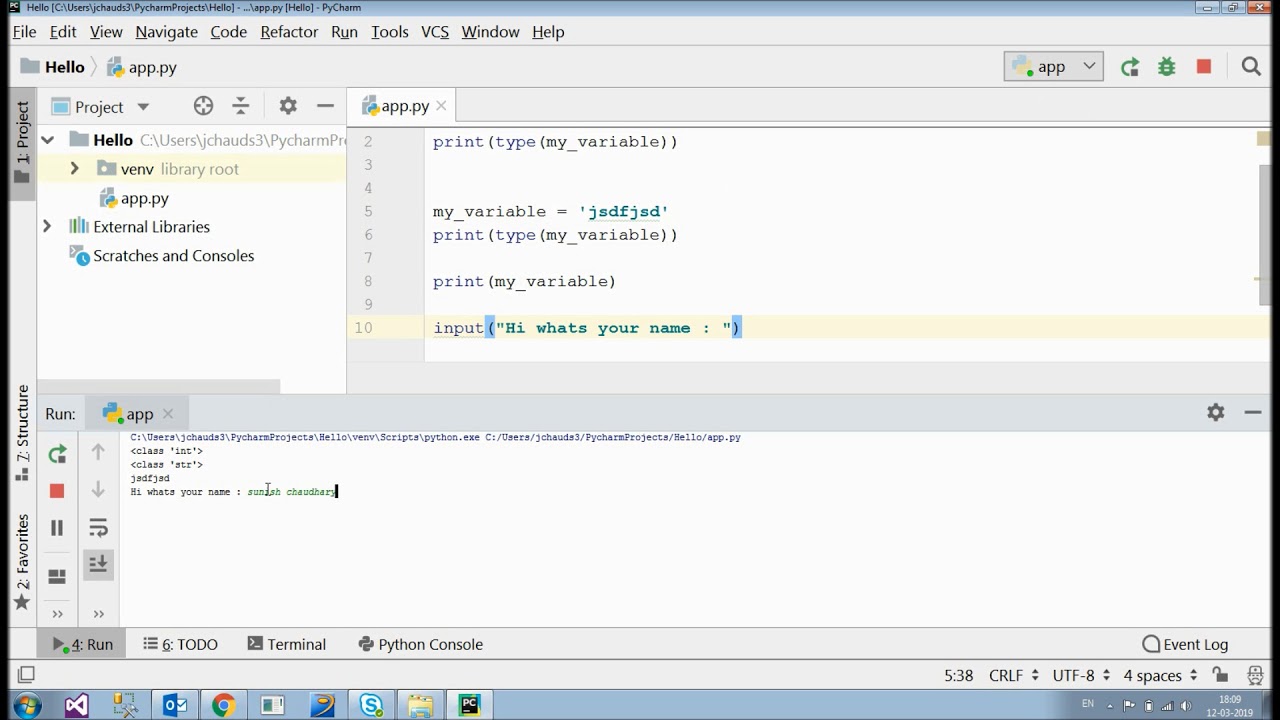Stop the running process with red square
The width and height of the screenshot is (1280, 720).
[57, 490]
